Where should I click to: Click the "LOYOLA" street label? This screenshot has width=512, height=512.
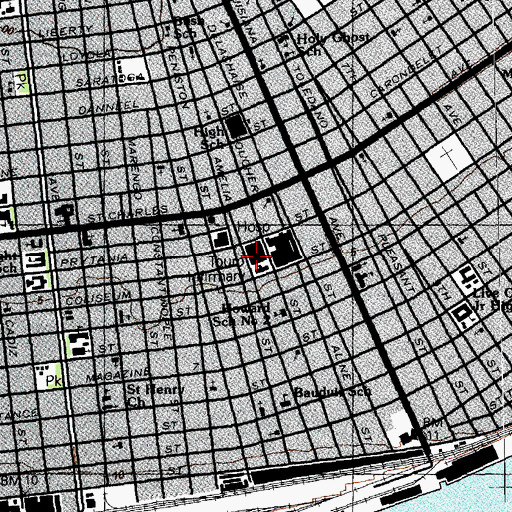pos(86,56)
